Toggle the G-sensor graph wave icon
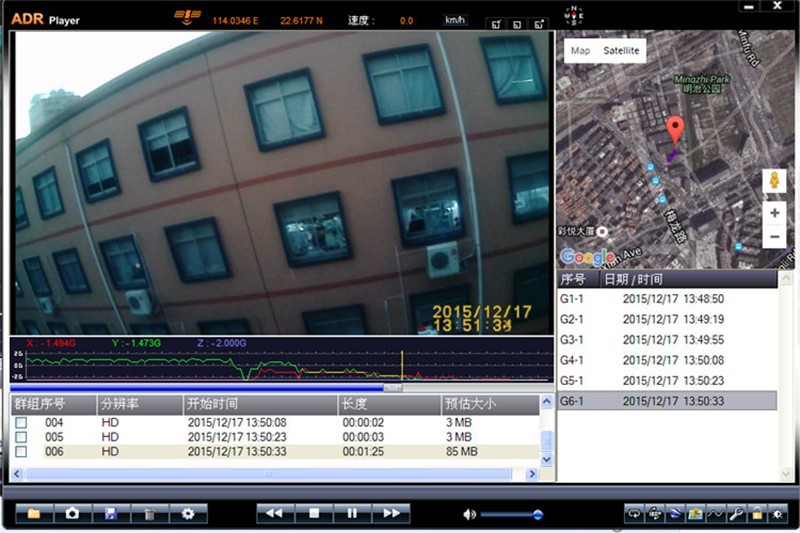The image size is (800, 533). click(715, 514)
